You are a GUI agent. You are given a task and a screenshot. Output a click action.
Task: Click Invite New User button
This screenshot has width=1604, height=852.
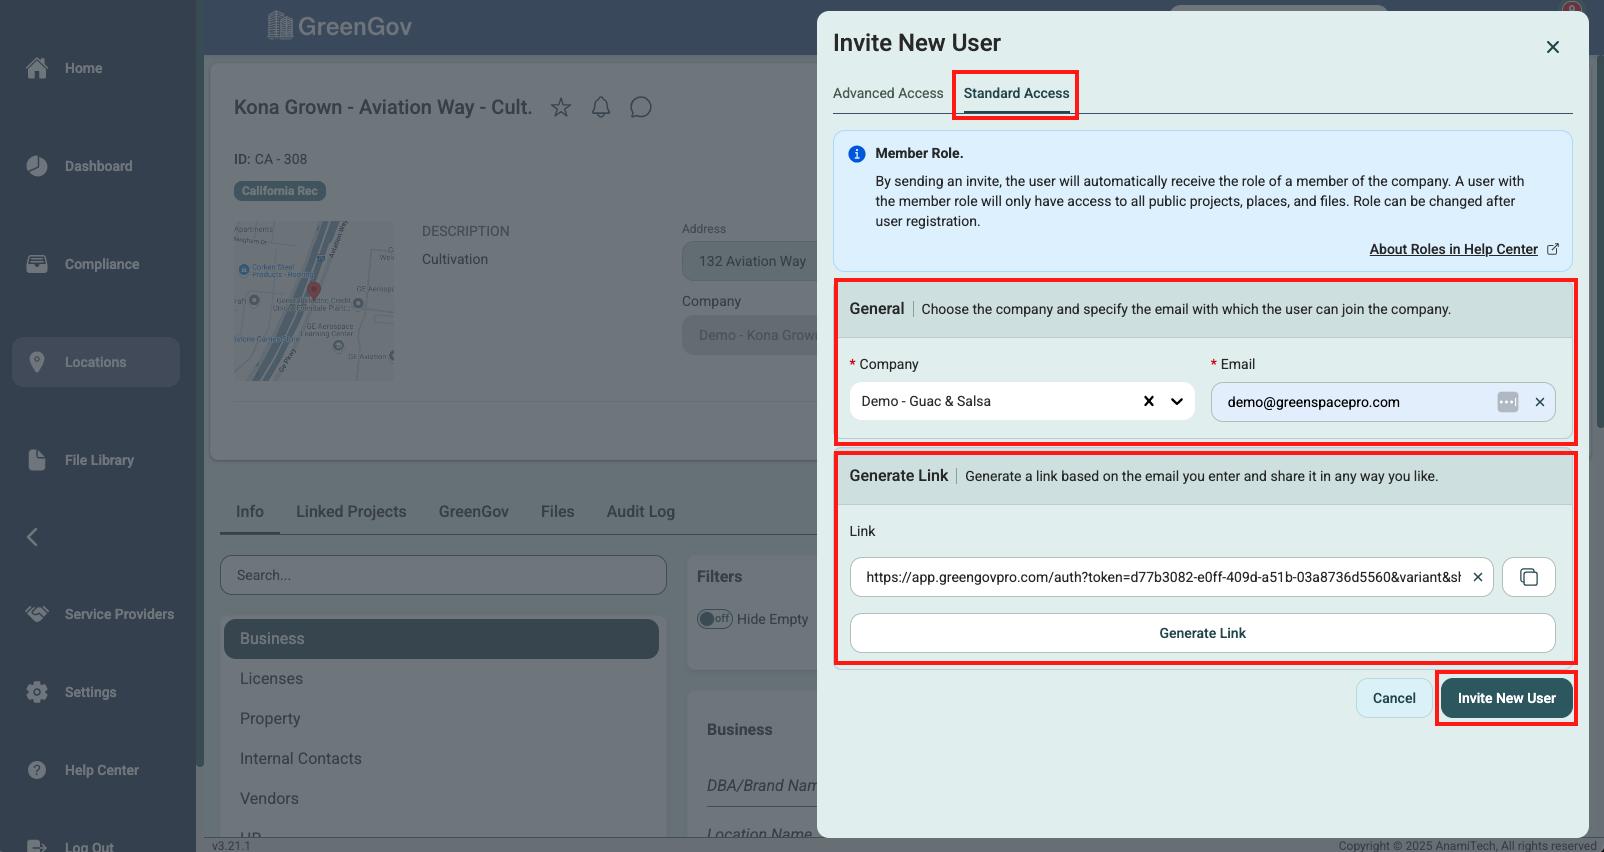coord(1506,698)
